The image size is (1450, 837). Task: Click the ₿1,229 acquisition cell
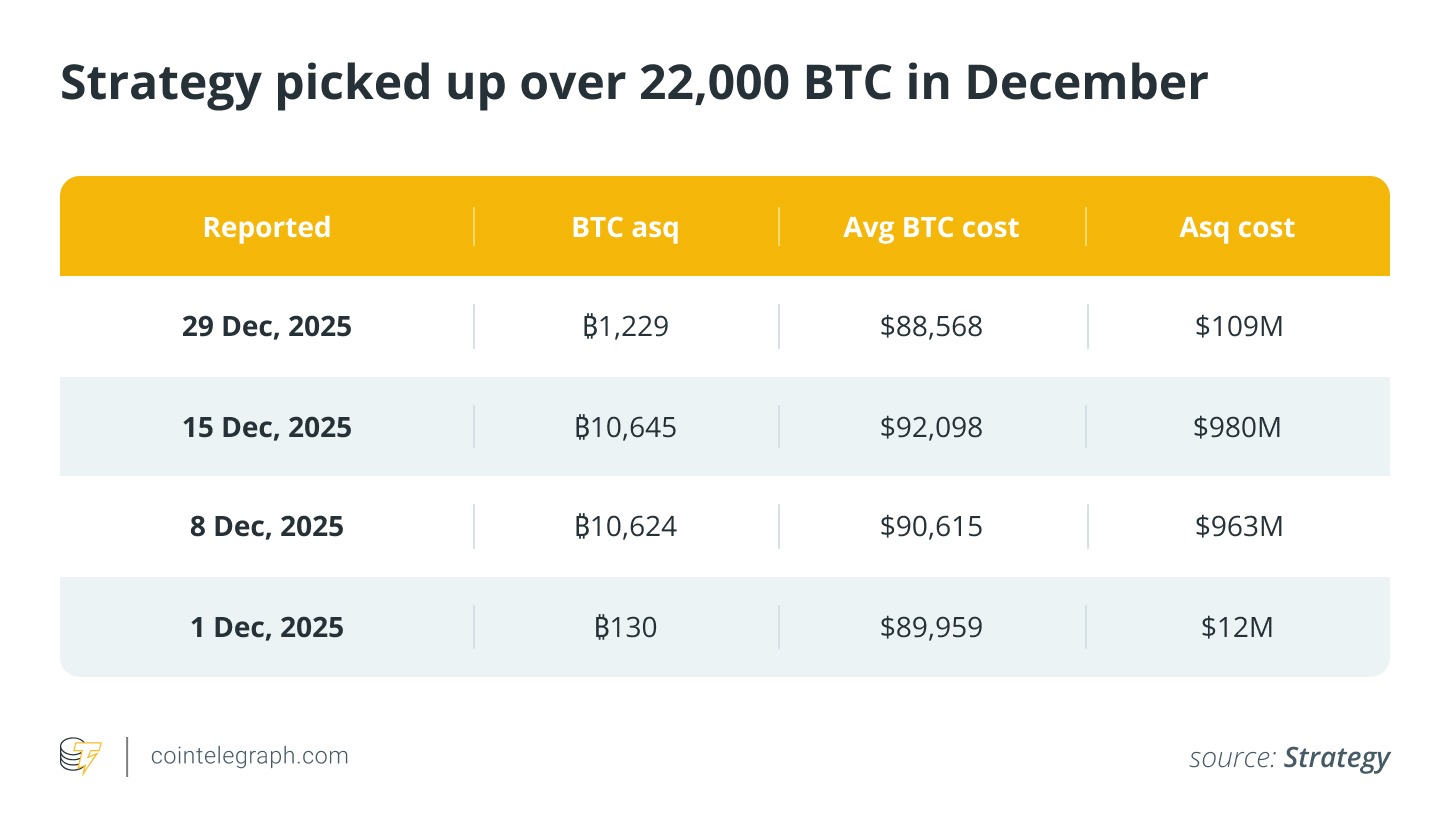coord(625,327)
